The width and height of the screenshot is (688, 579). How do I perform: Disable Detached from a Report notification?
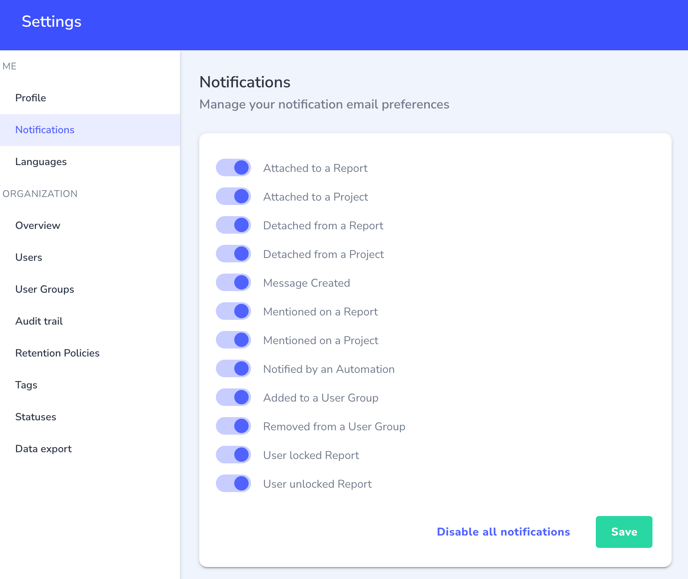233,225
